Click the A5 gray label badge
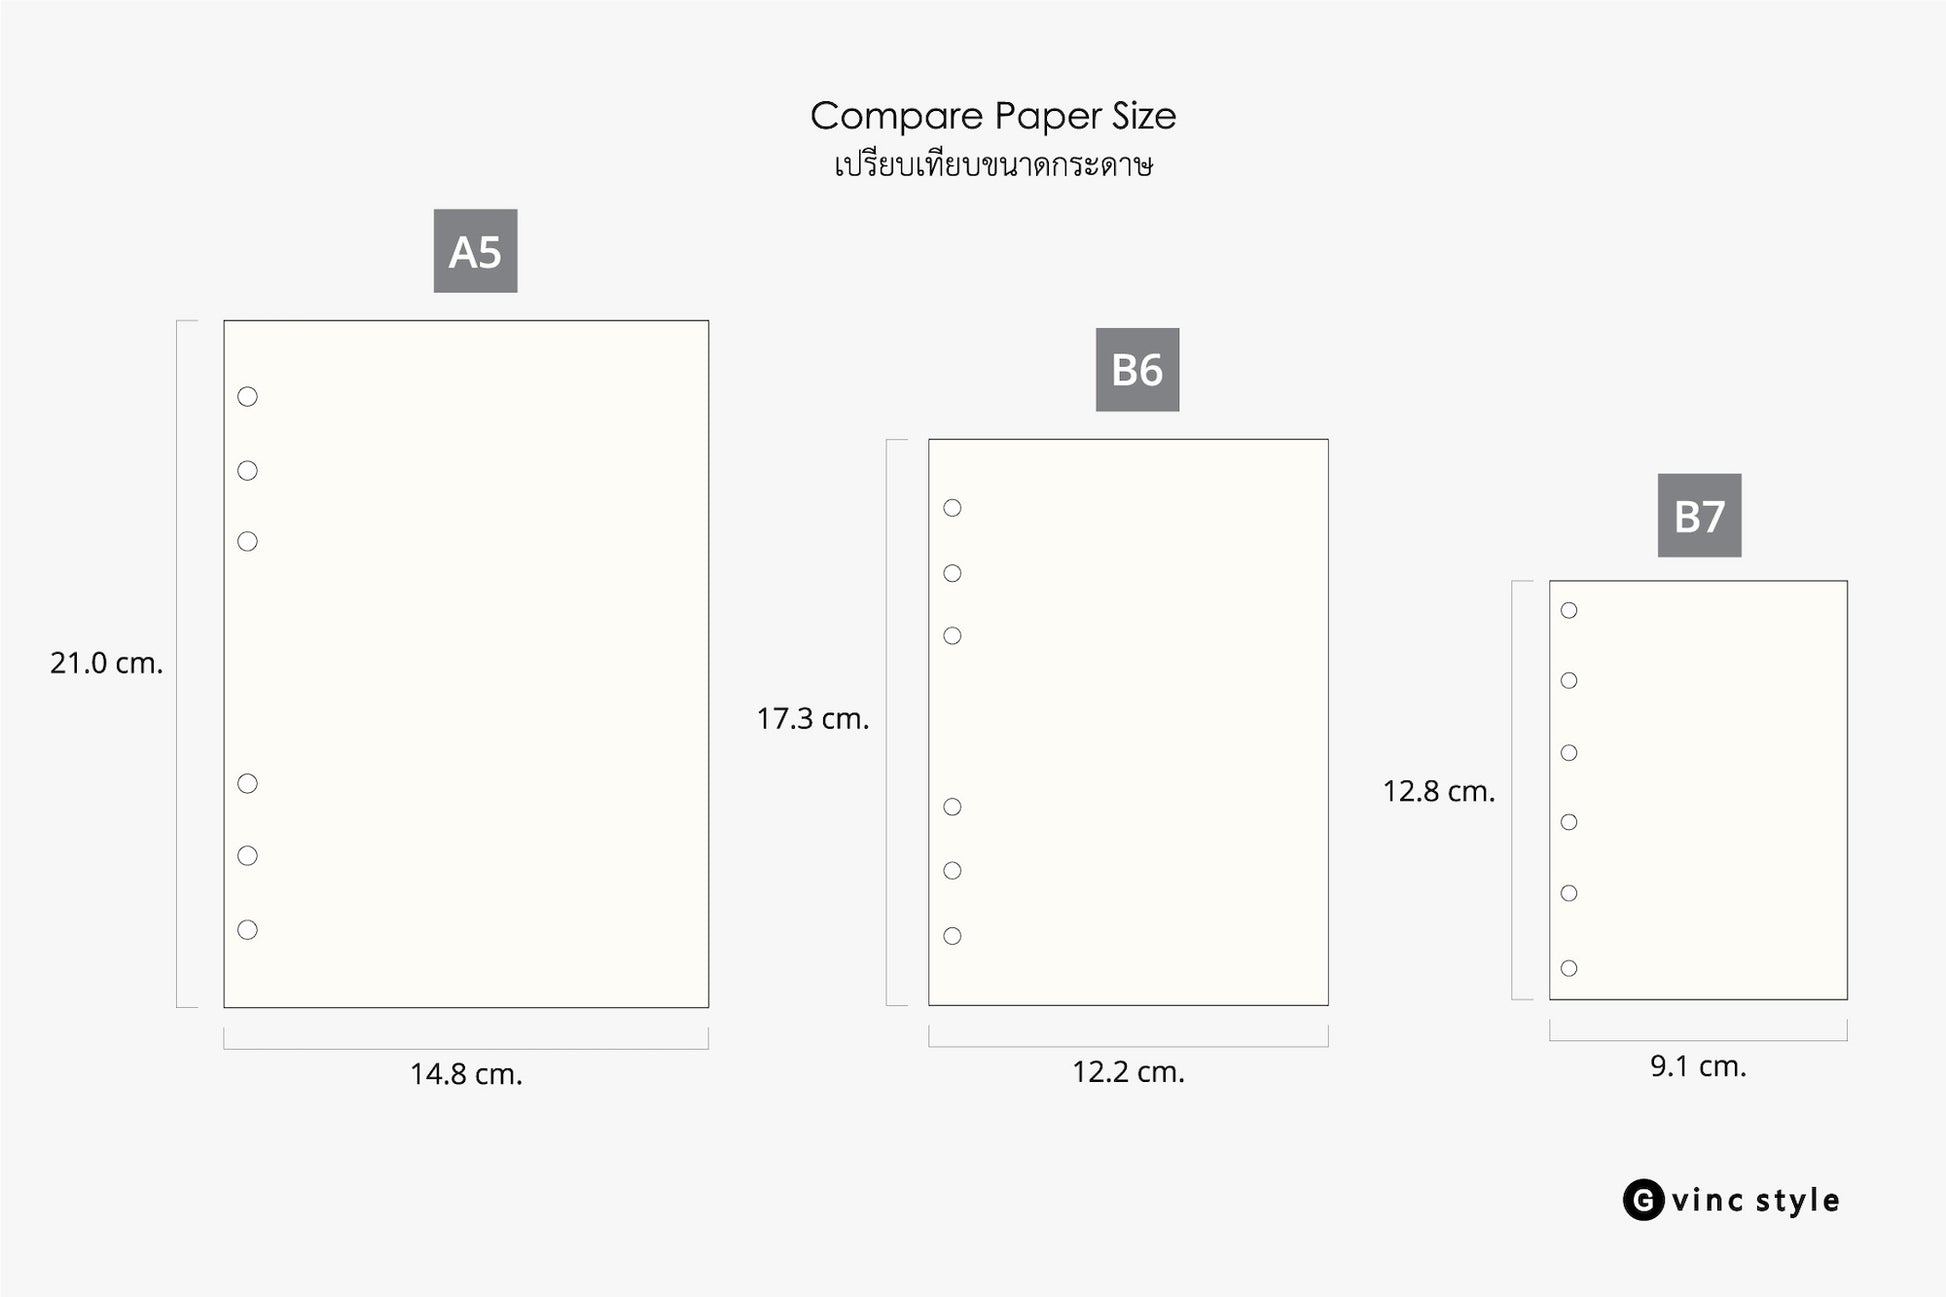This screenshot has height=1297, width=1946. click(475, 251)
